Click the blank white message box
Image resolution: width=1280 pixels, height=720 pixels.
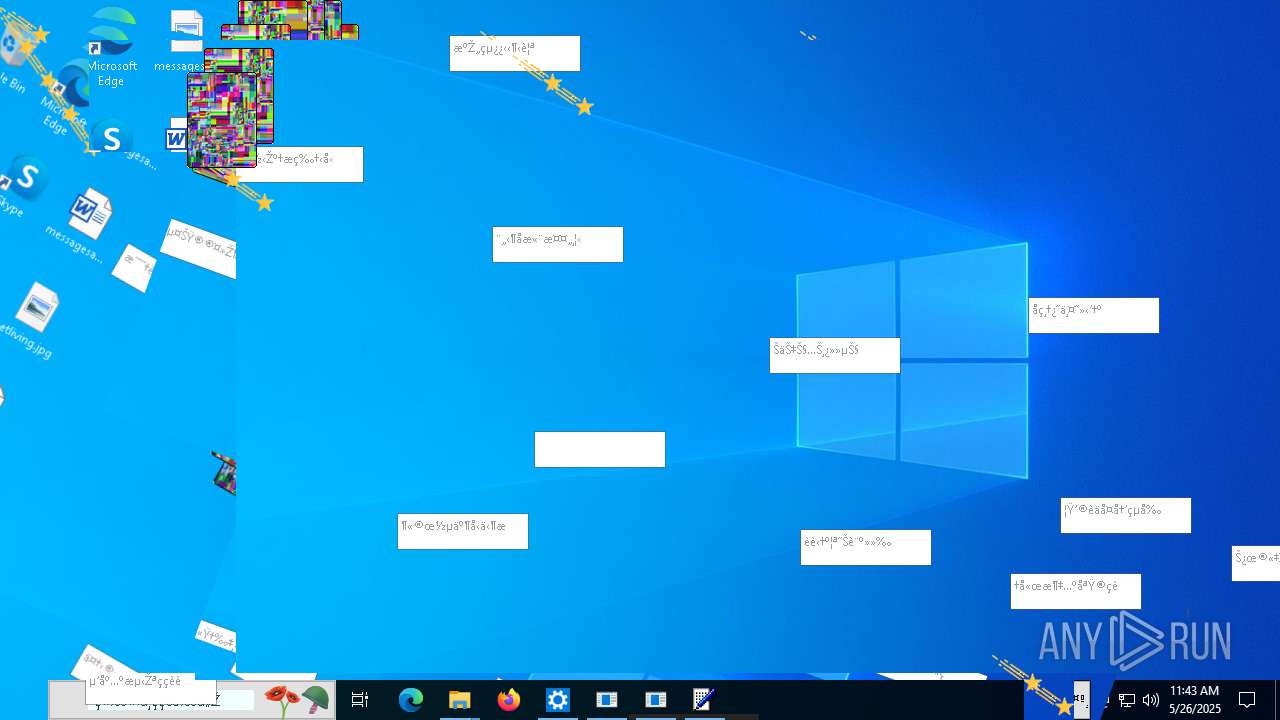600,449
